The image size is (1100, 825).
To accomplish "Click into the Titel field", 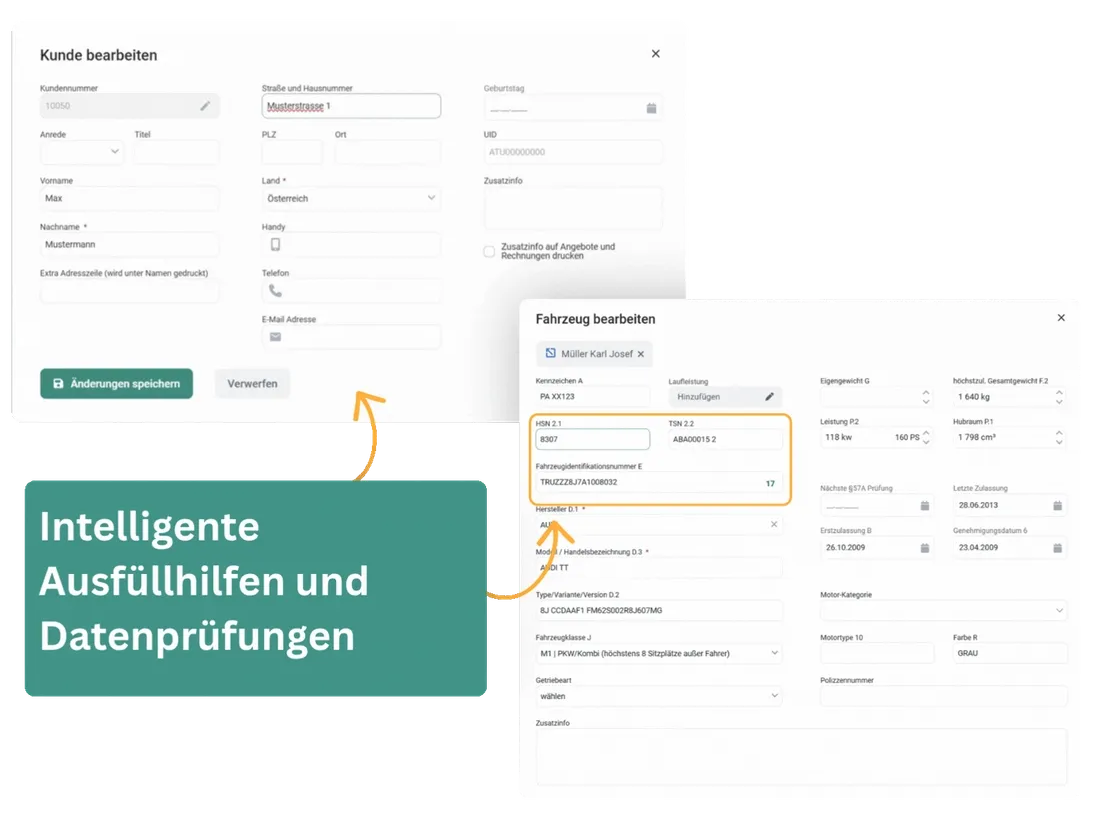I will tap(176, 152).
